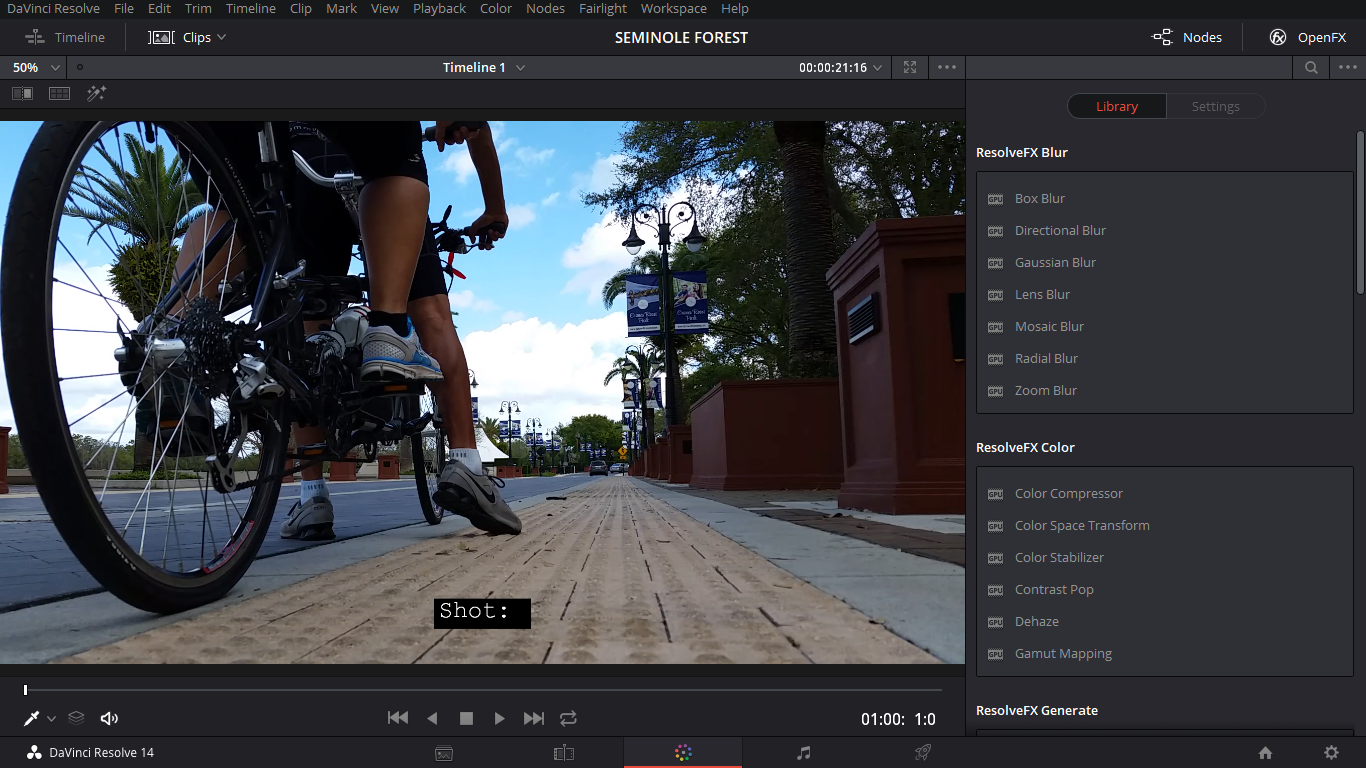The image size is (1366, 768).
Task: Toggle the OpenFX panel
Action: [1308, 37]
